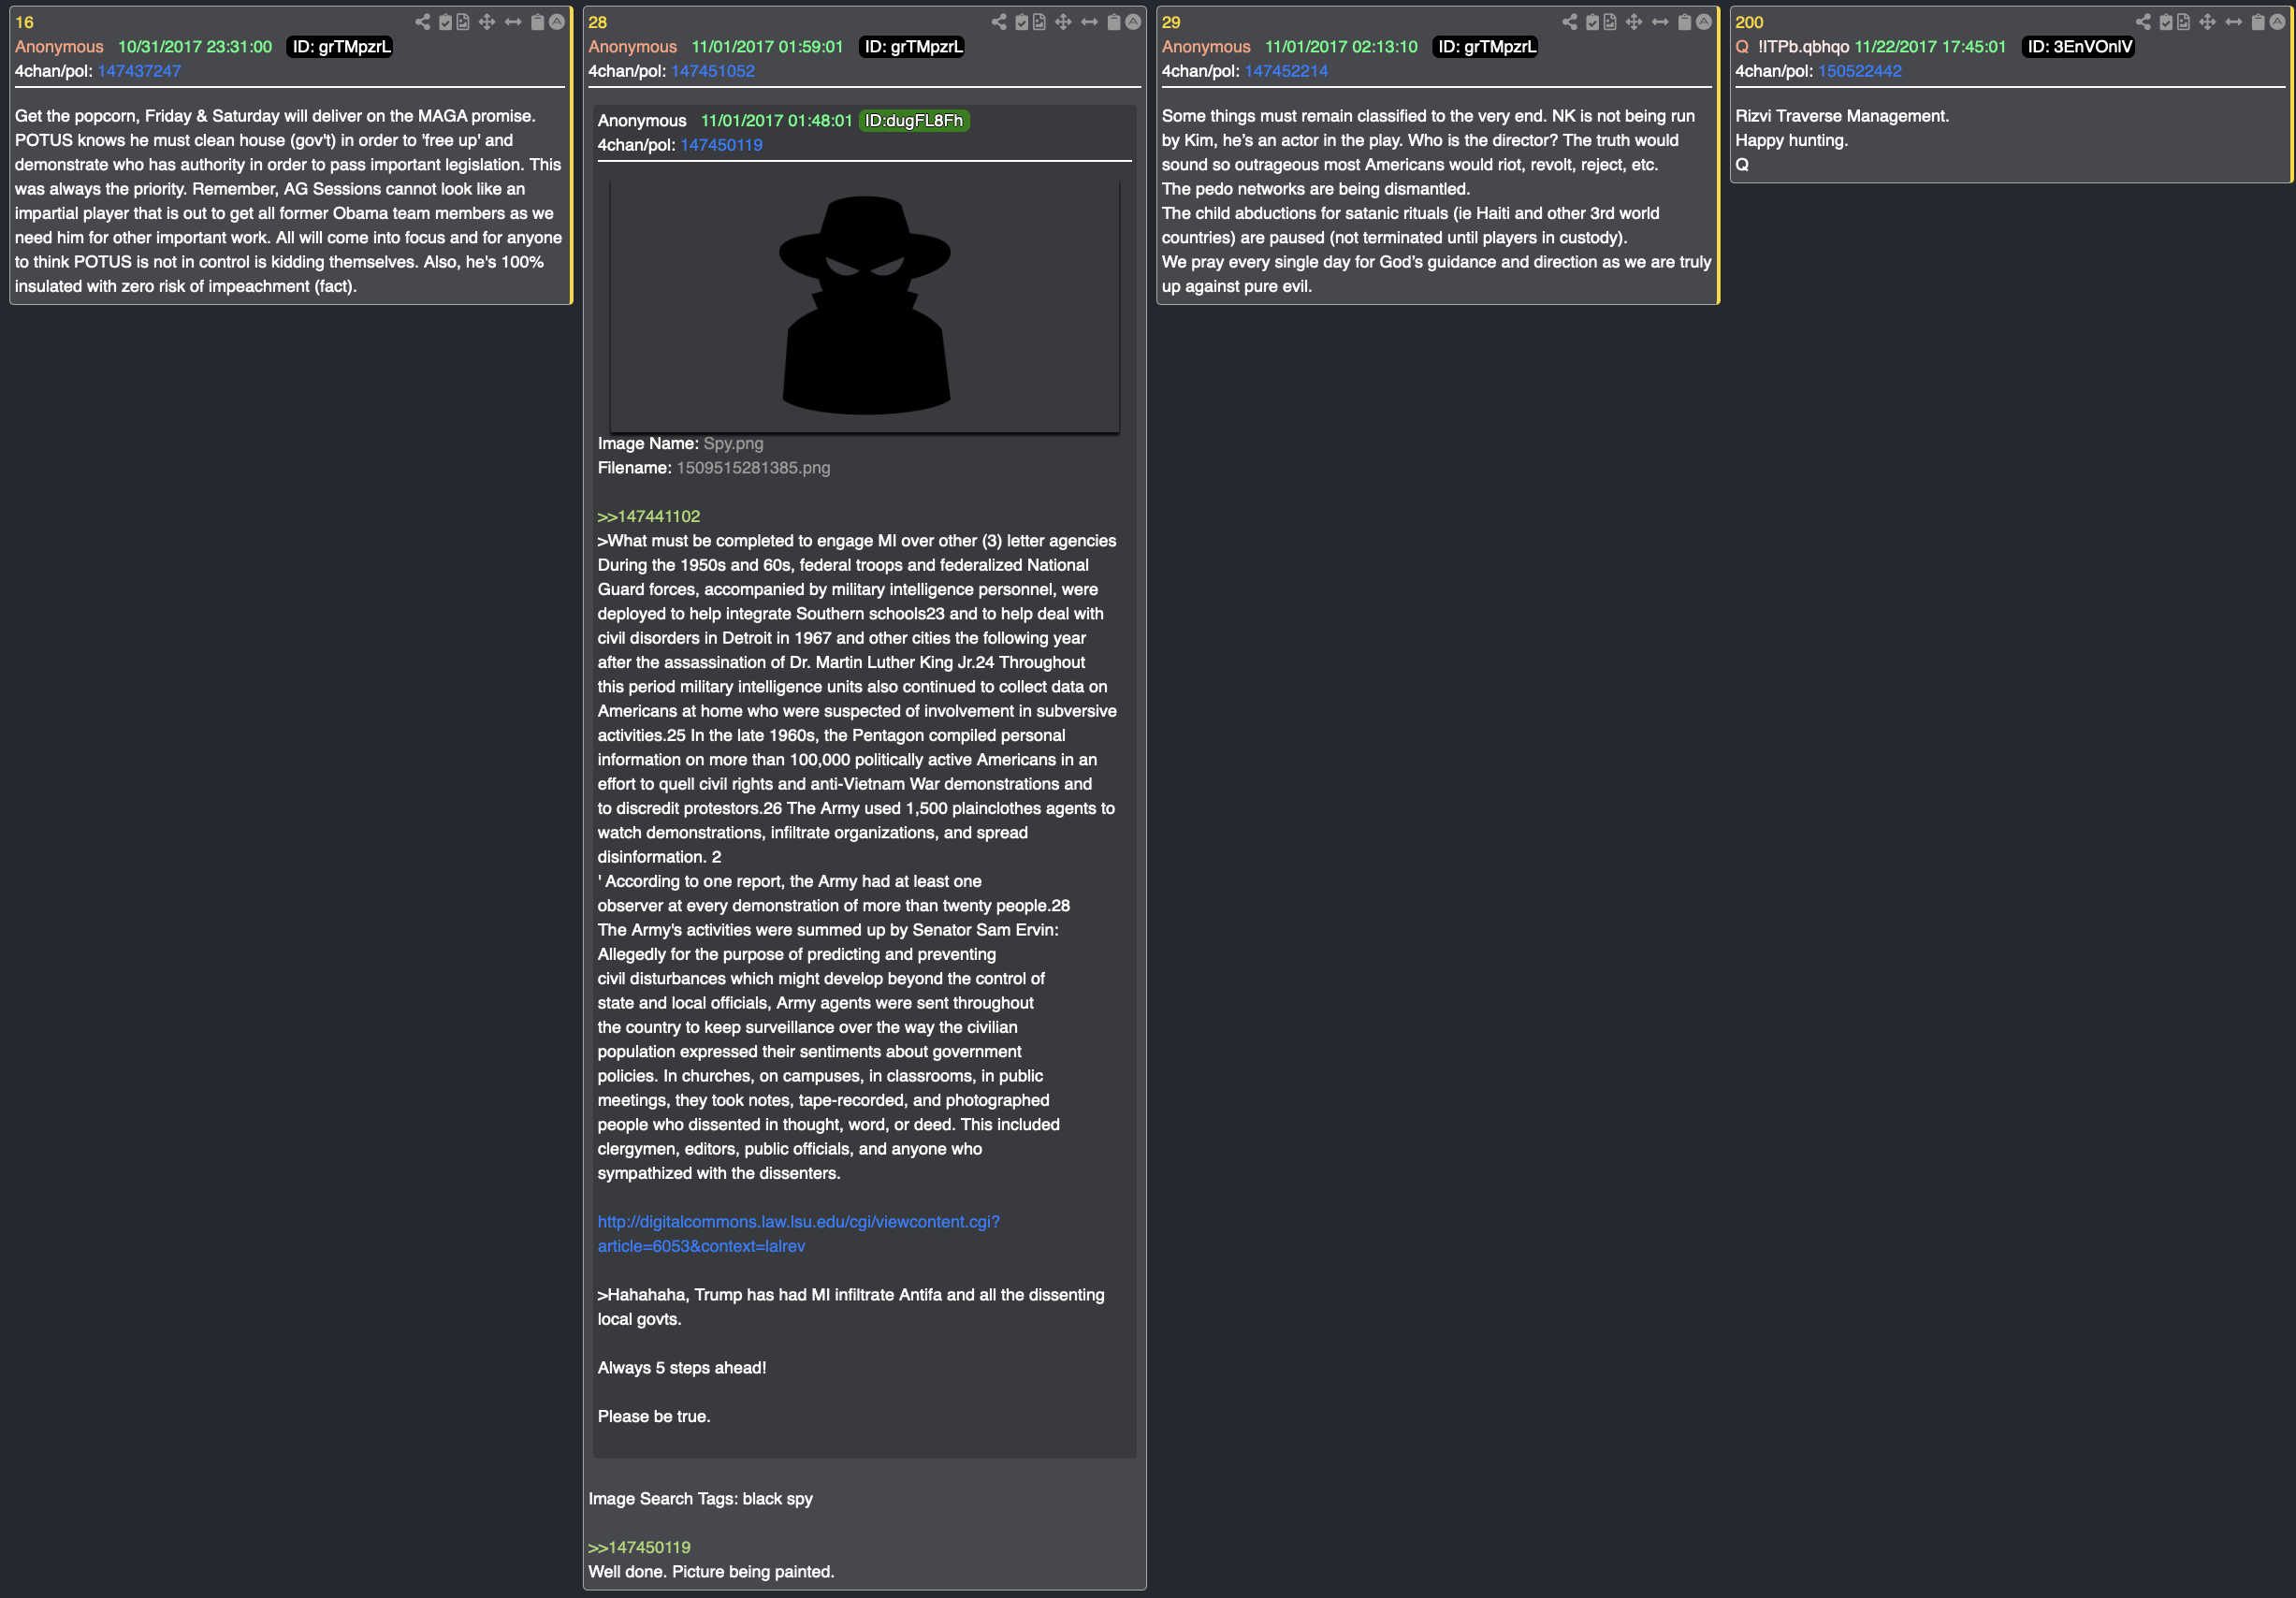
Task: Click the four-way move icon on post 28
Action: click(x=1063, y=22)
